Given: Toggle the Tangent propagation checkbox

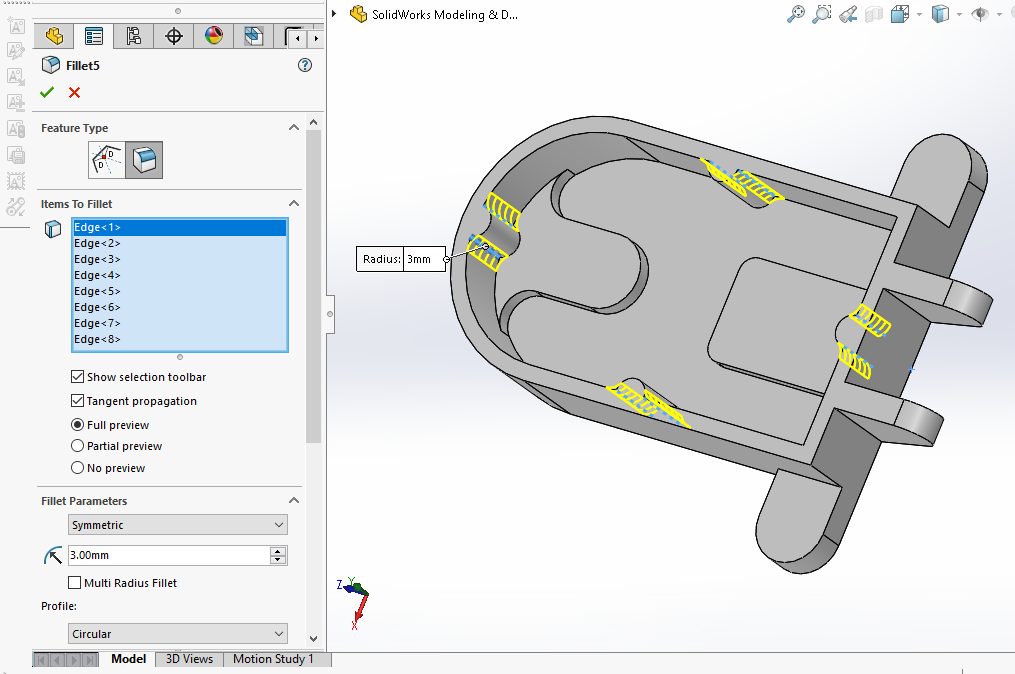Looking at the screenshot, I should click(77, 401).
